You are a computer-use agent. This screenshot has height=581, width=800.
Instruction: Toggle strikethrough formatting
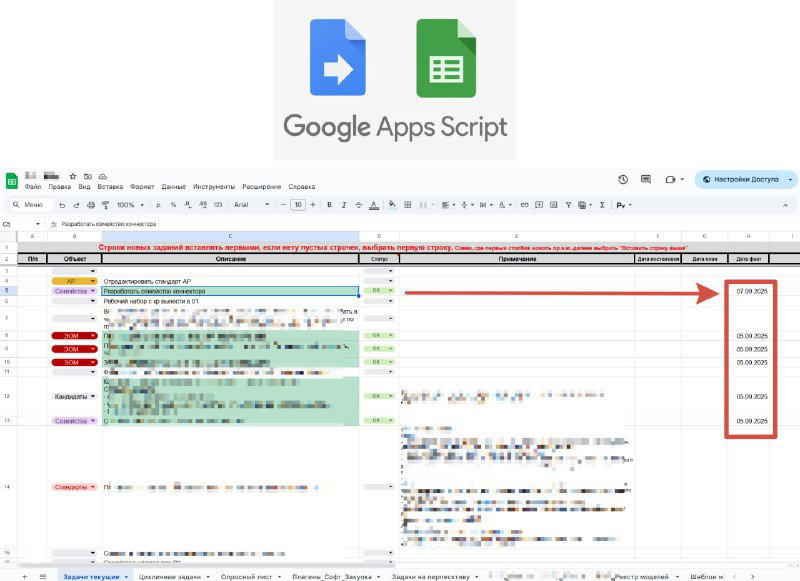pyautogui.click(x=359, y=205)
